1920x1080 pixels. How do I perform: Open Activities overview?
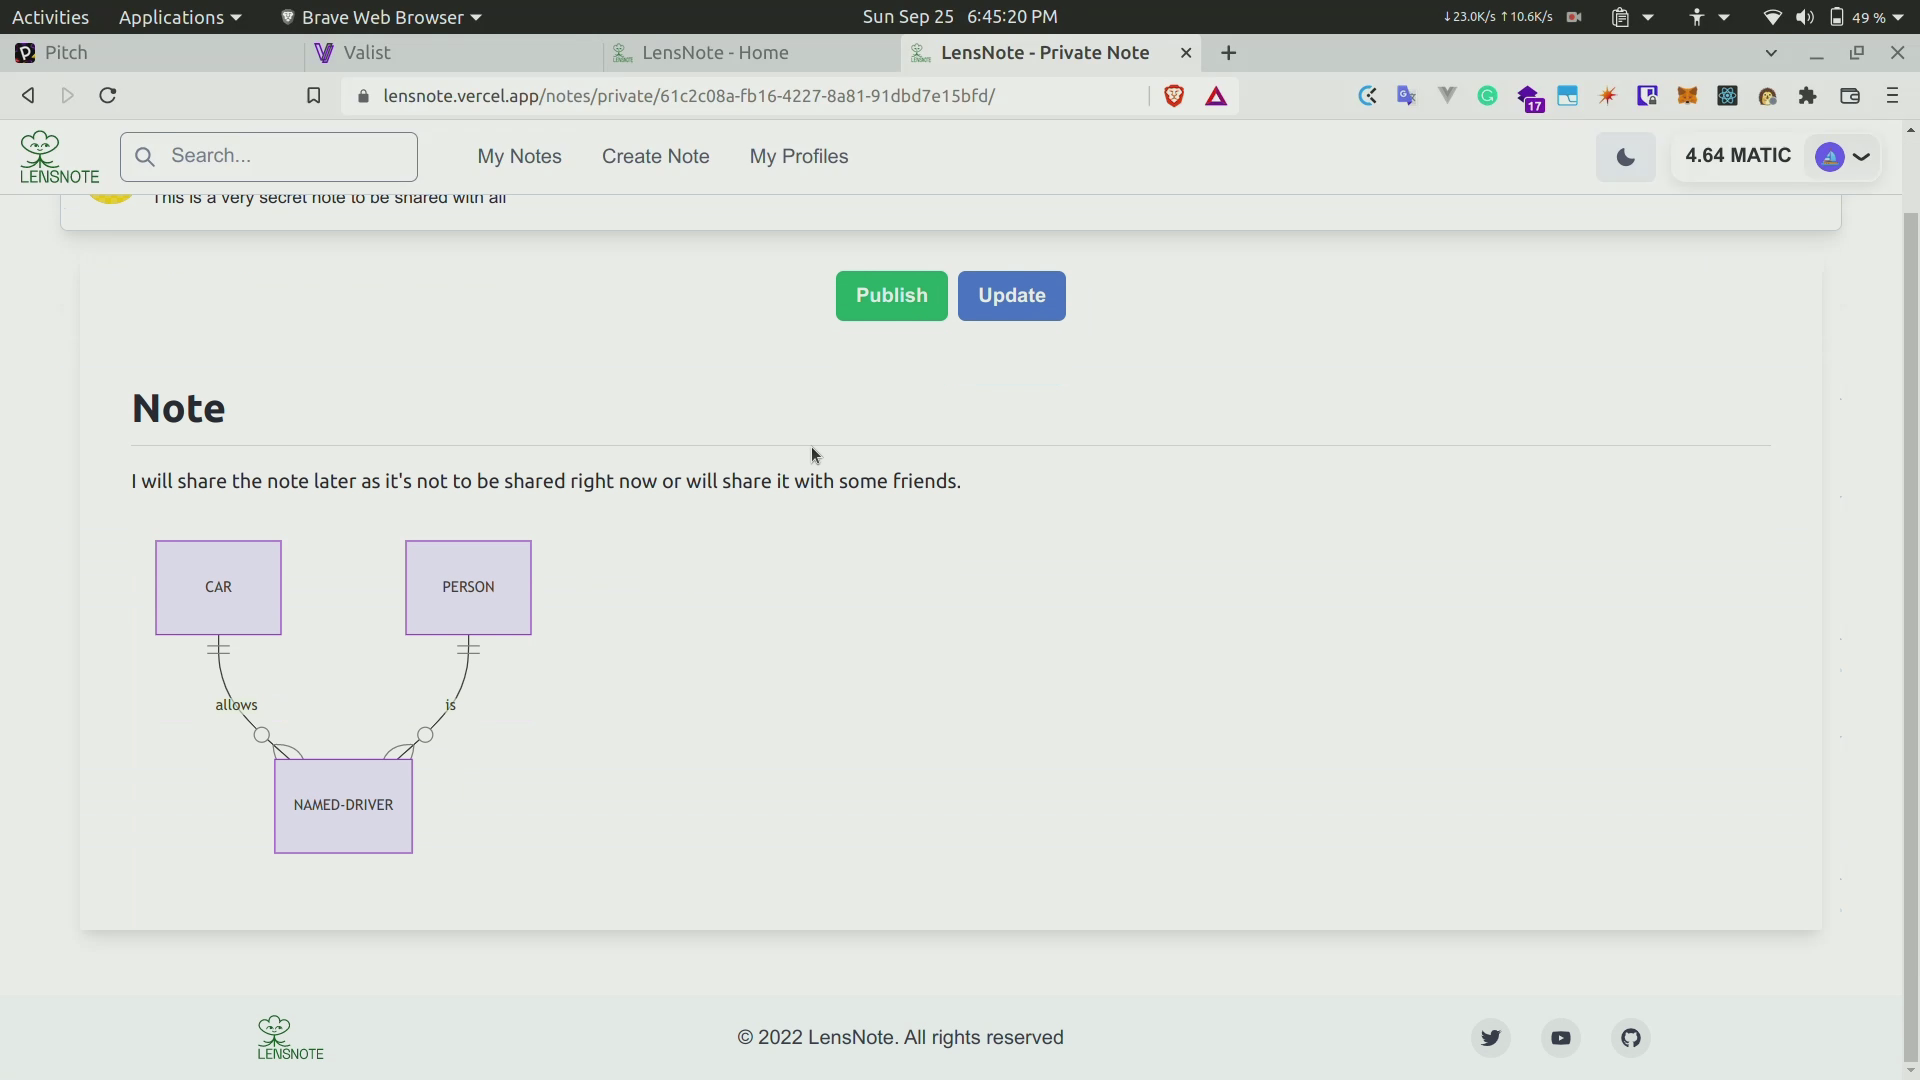tap(50, 17)
